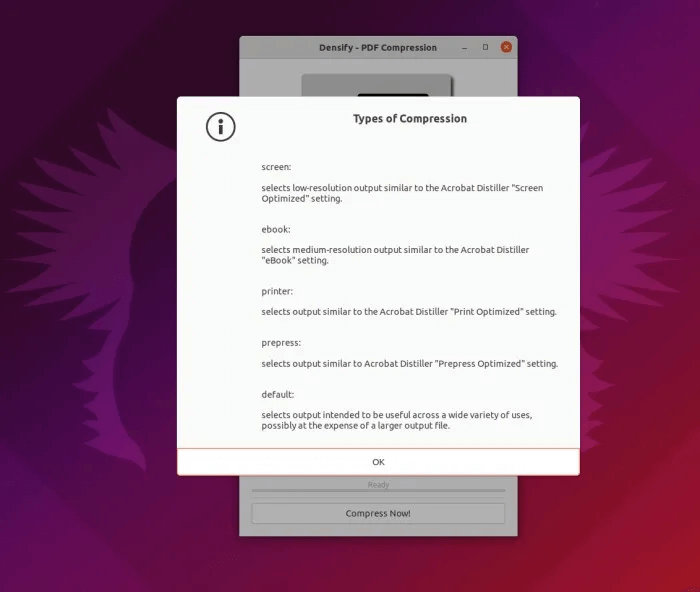Click the "ebook:" label
The width and height of the screenshot is (700, 592).
(276, 229)
